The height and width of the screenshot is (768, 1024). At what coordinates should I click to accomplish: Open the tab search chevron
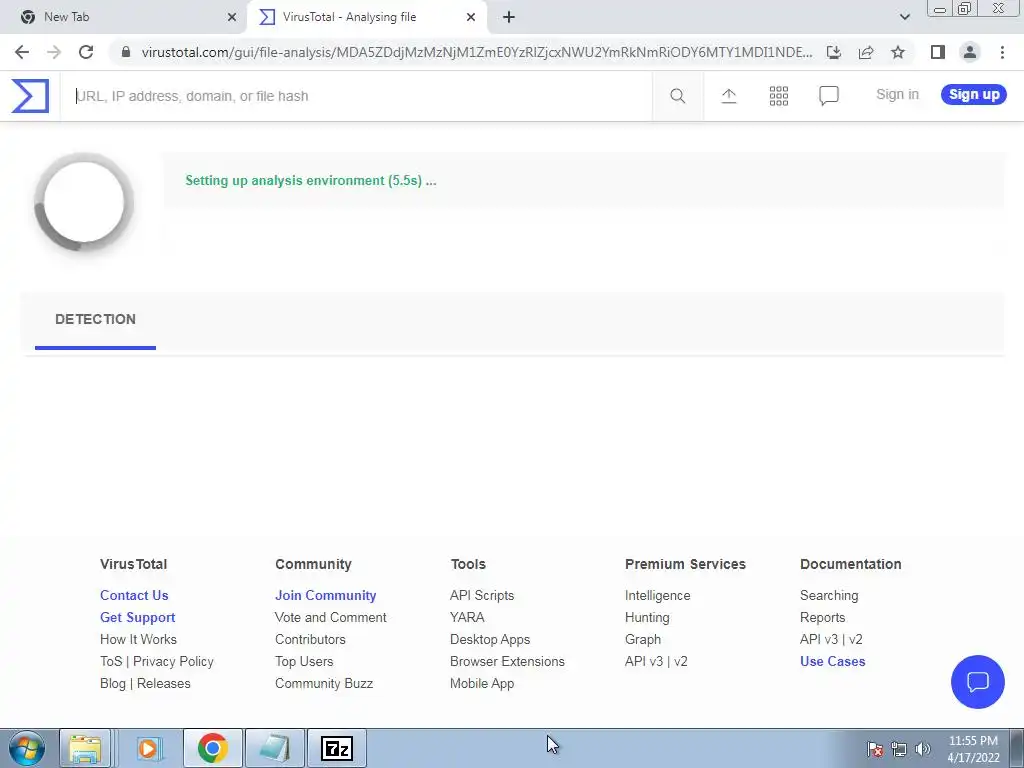coord(904,17)
